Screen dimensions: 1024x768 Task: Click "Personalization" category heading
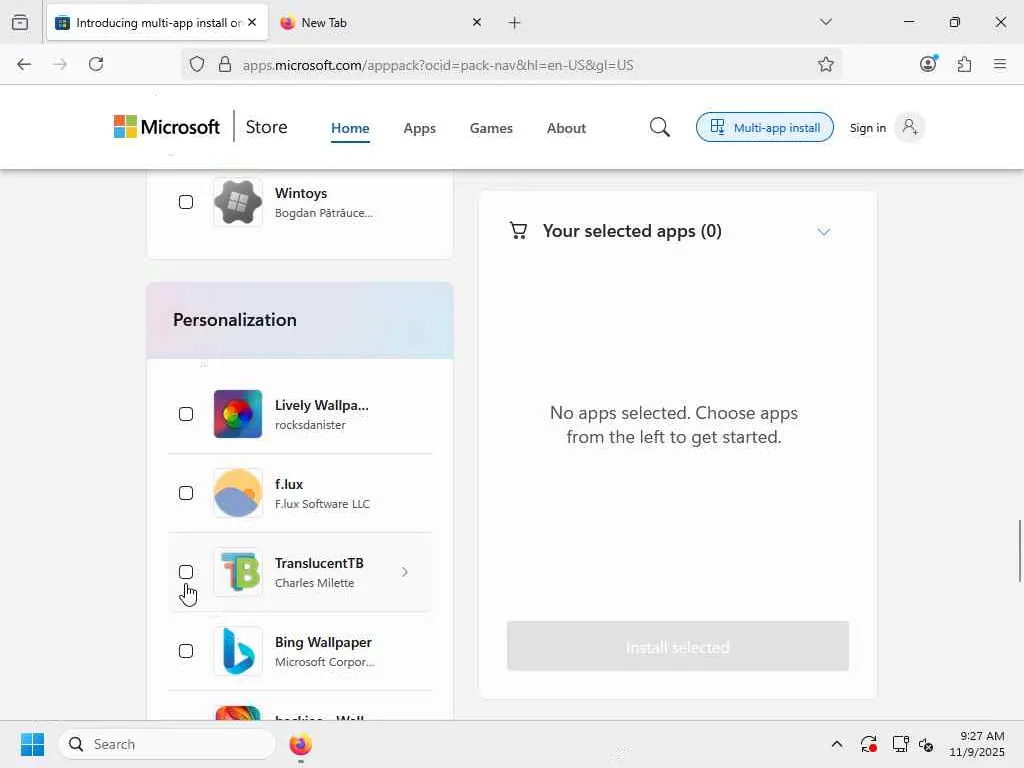click(x=235, y=320)
